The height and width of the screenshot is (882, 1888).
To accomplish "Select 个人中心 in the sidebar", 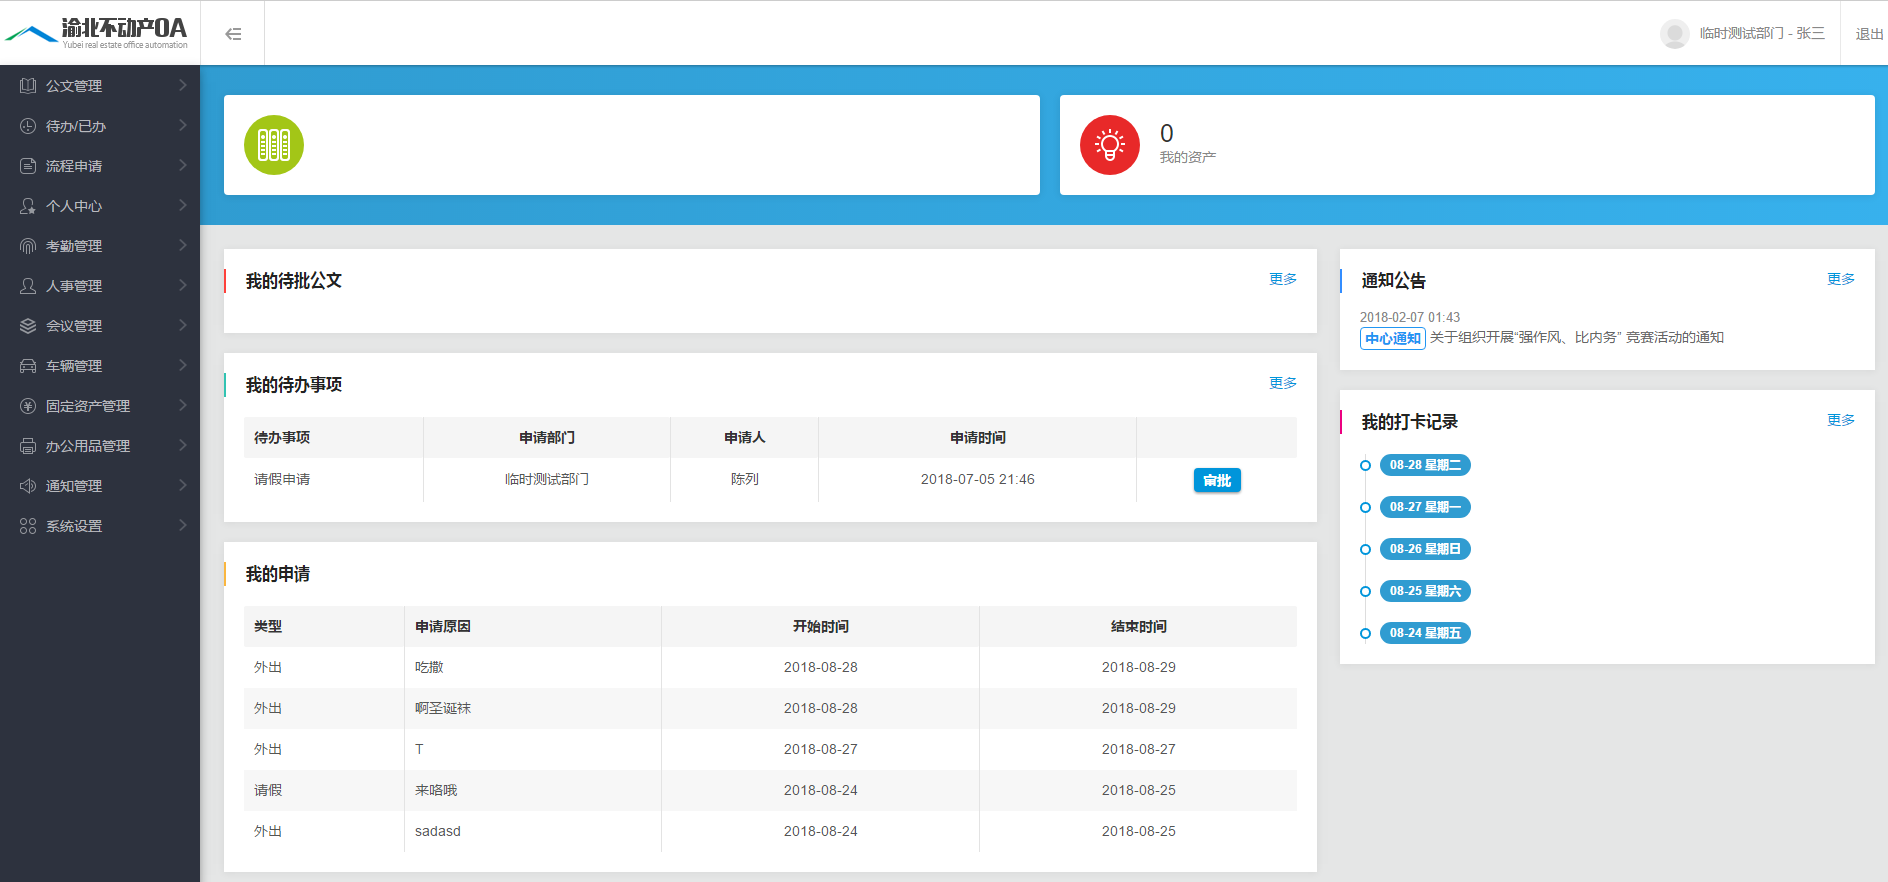I will (x=74, y=206).
